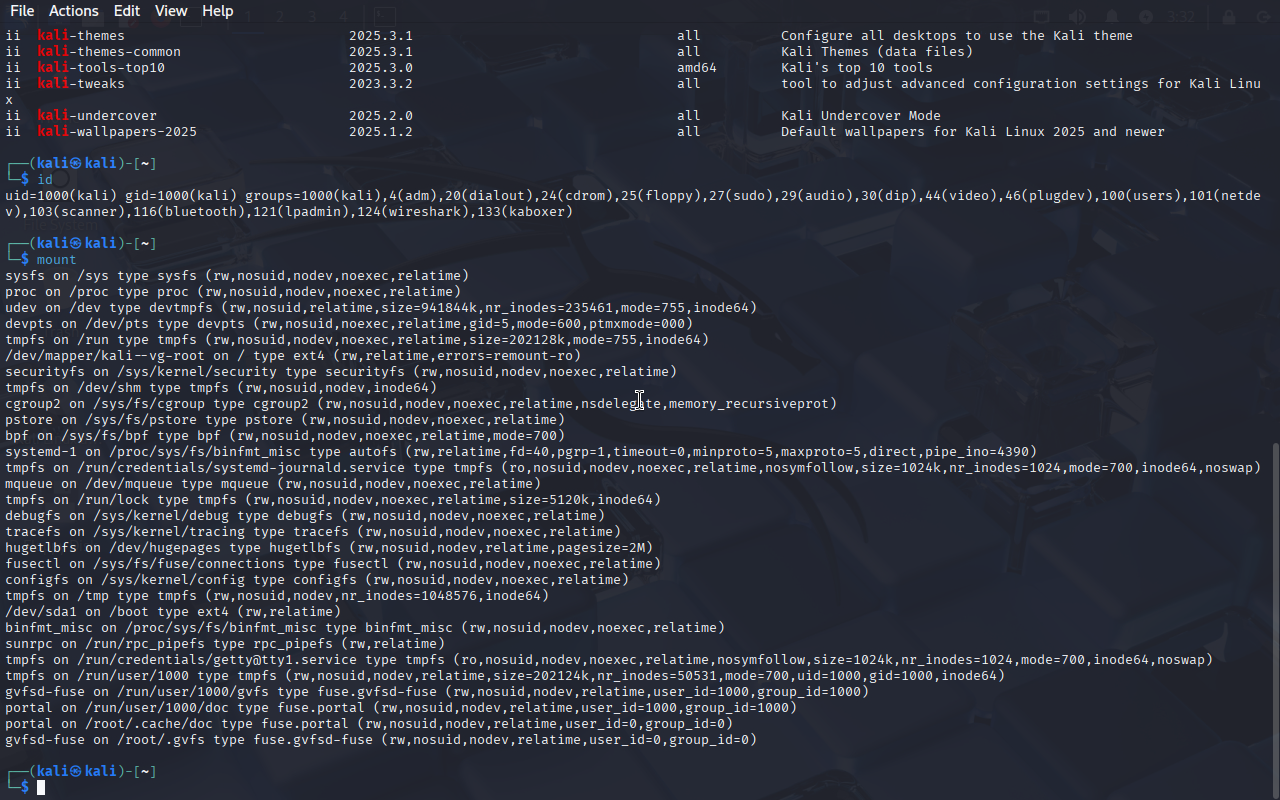Screen dimensions: 1280x800
Task: Click the 'mount' command text
Action: 57,260
